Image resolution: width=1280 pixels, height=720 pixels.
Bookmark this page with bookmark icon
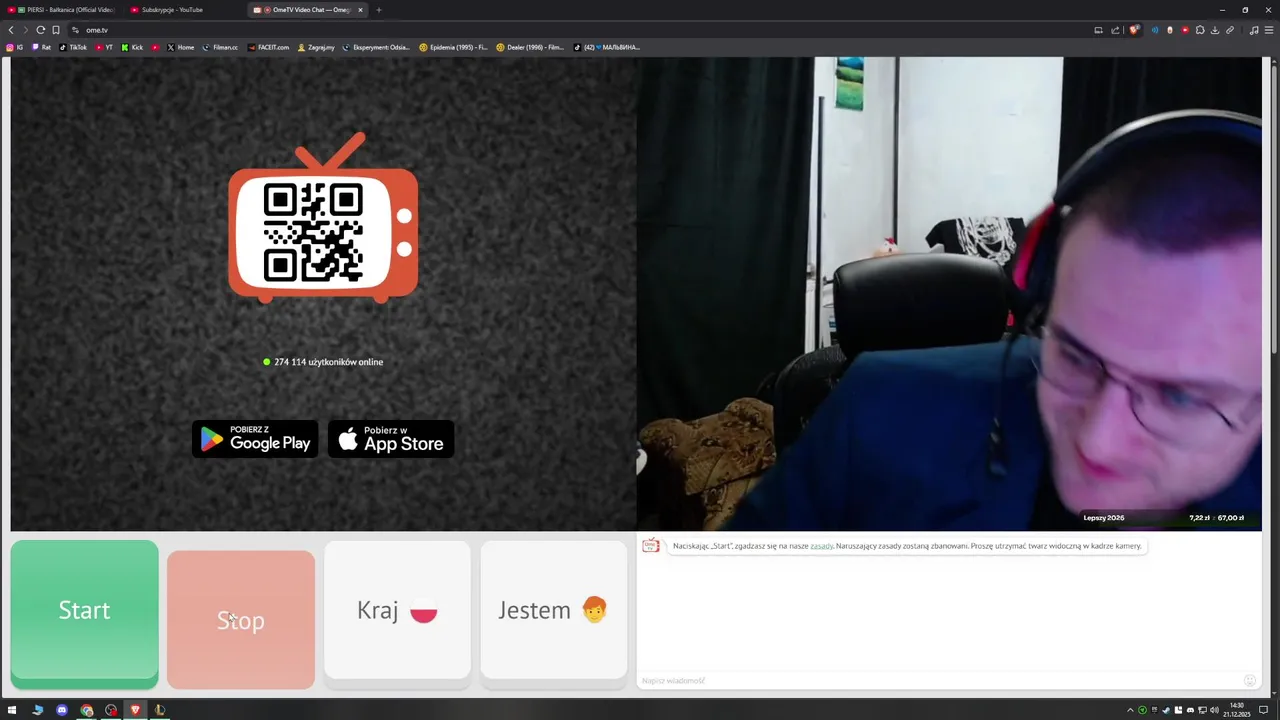(56, 30)
